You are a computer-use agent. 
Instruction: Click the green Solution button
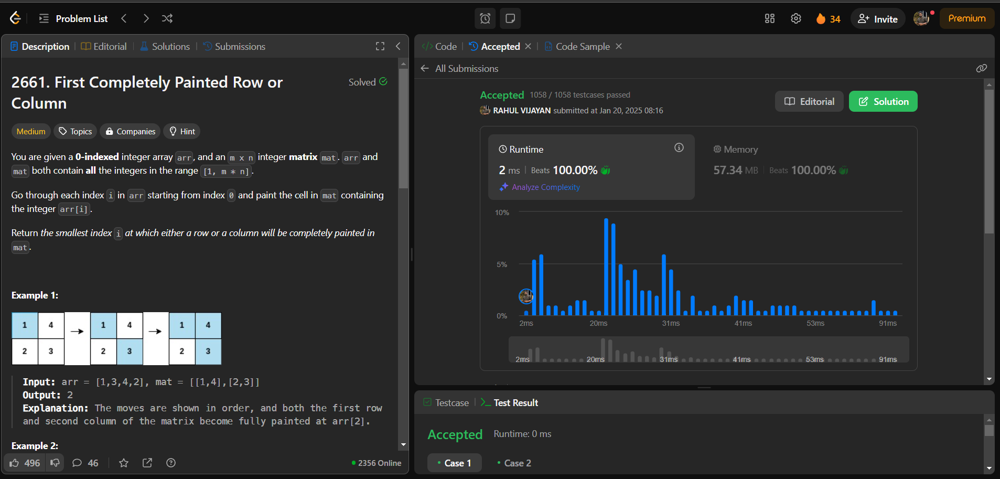tap(883, 101)
